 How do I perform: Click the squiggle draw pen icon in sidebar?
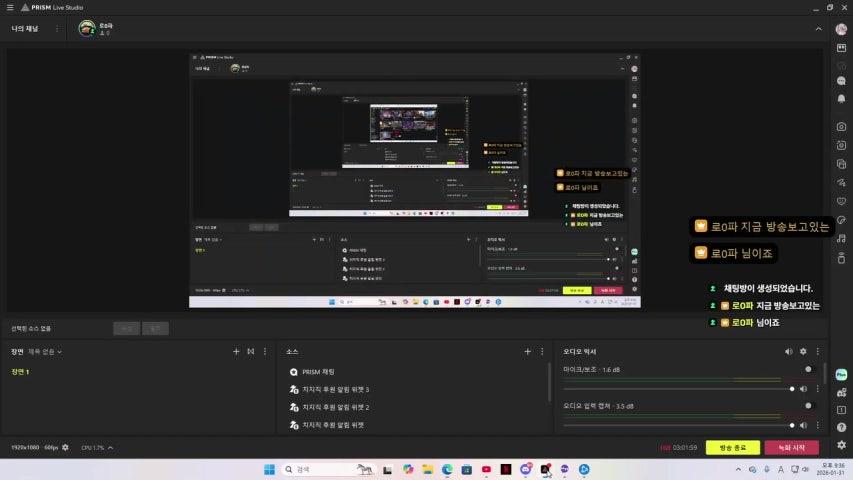841,183
